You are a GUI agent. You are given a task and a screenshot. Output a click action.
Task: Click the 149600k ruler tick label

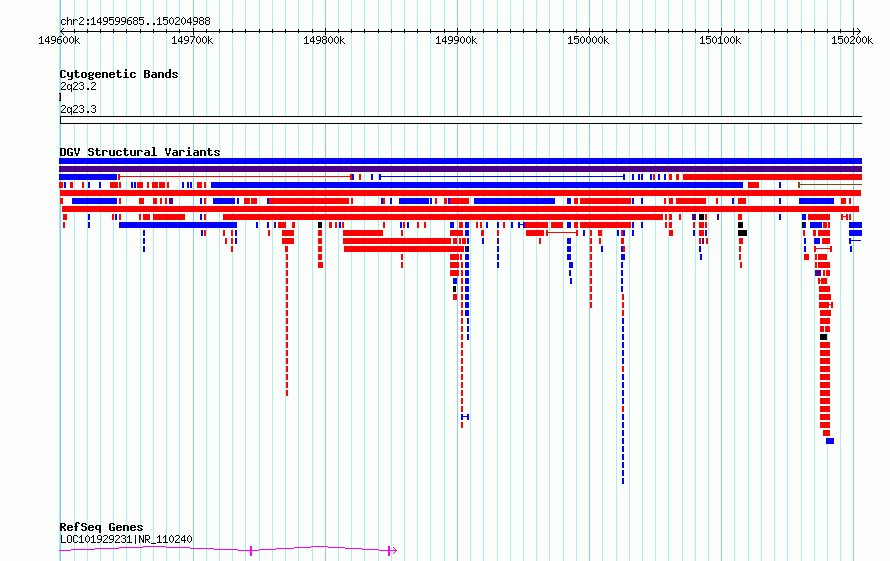tap(59, 40)
